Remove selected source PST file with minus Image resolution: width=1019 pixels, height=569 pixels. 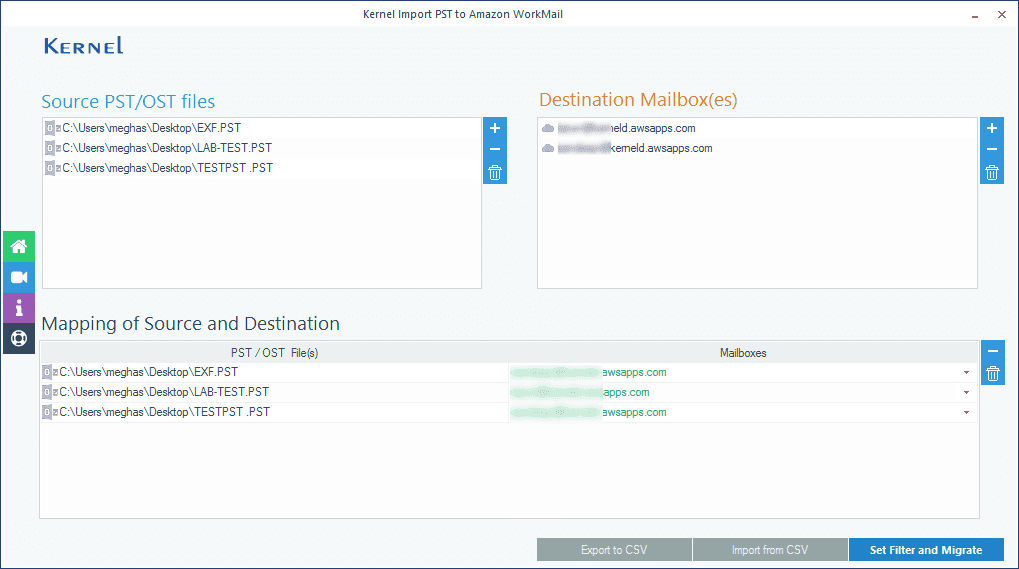(x=495, y=149)
